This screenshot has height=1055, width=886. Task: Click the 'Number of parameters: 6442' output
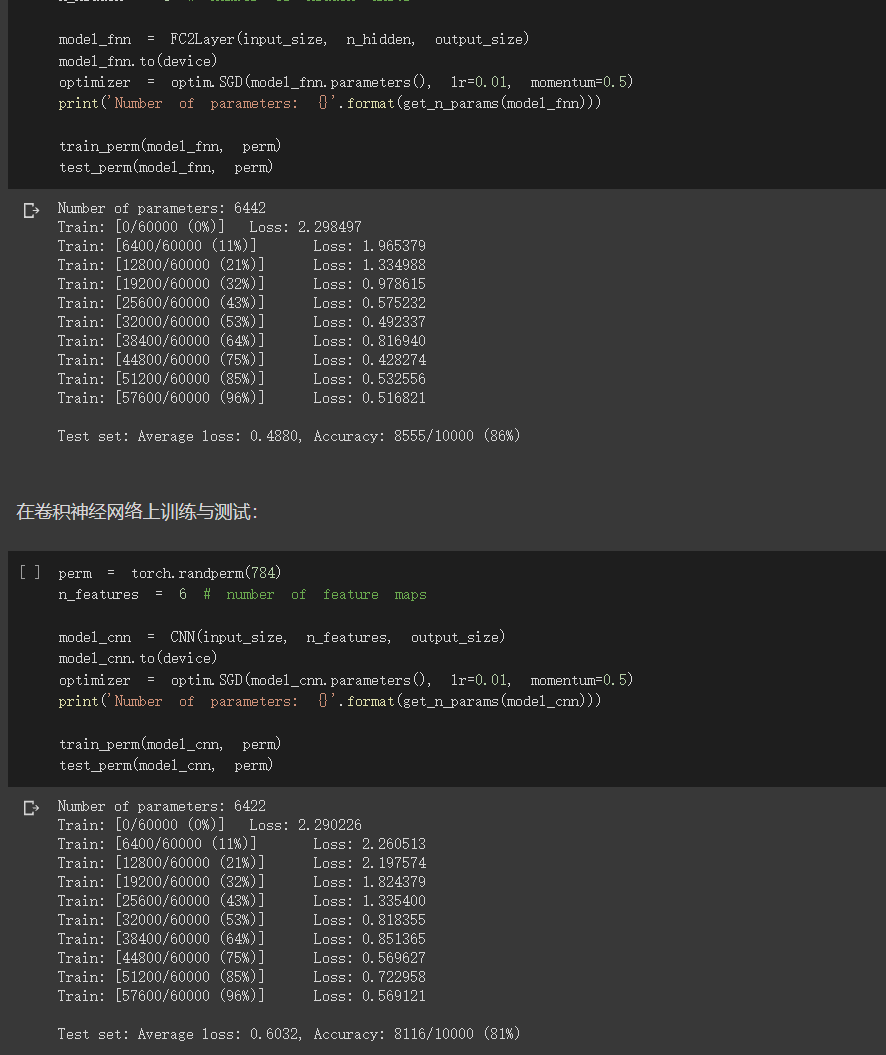[161, 208]
